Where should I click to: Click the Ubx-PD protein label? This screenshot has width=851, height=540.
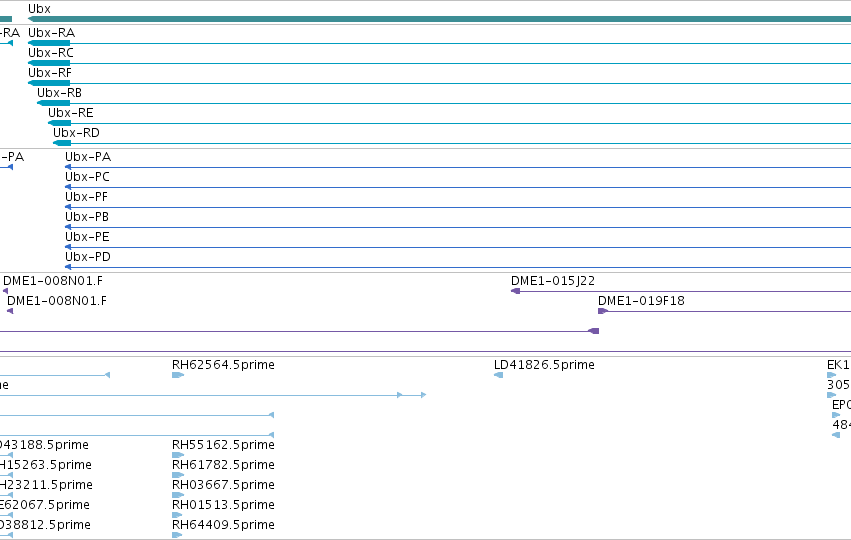[x=88, y=257]
